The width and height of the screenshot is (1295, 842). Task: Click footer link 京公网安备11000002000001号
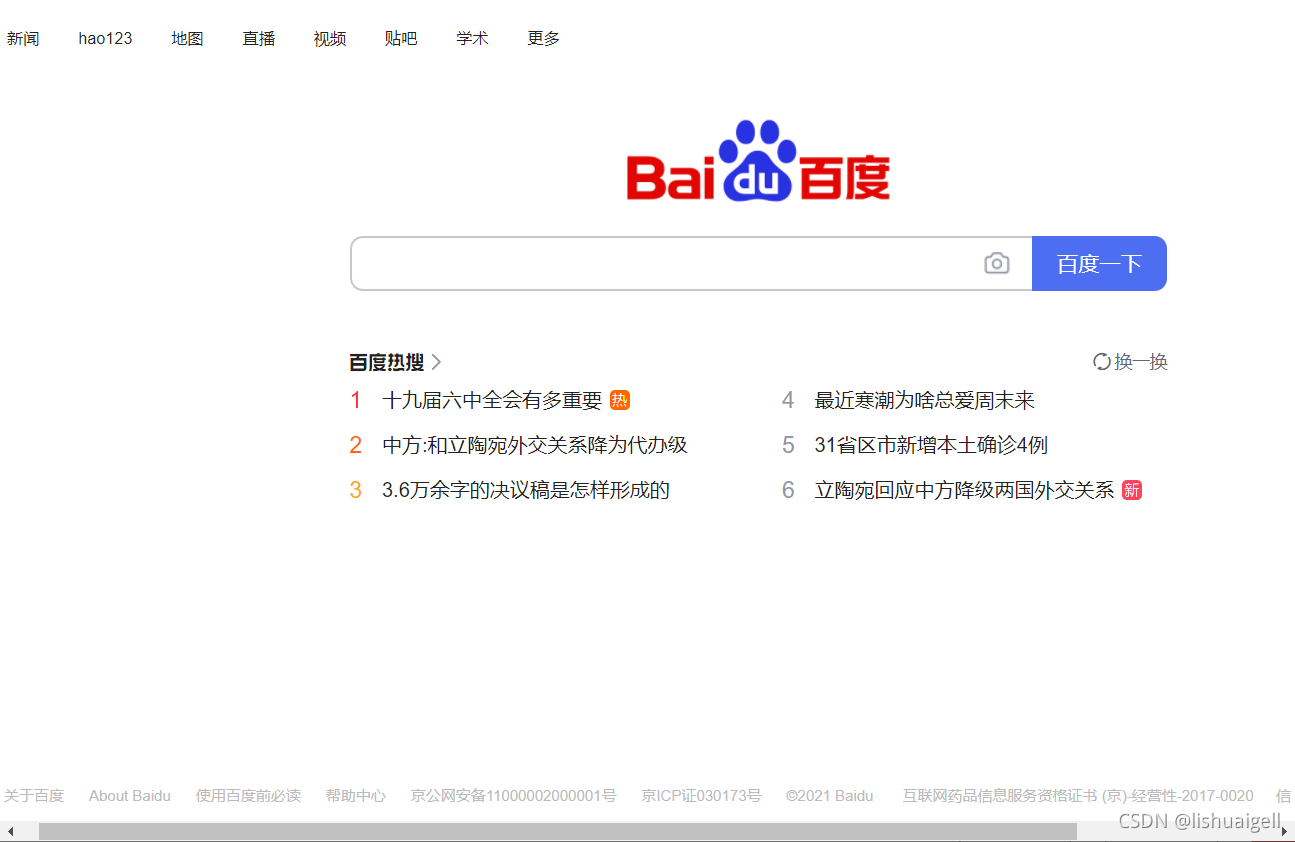pos(513,796)
